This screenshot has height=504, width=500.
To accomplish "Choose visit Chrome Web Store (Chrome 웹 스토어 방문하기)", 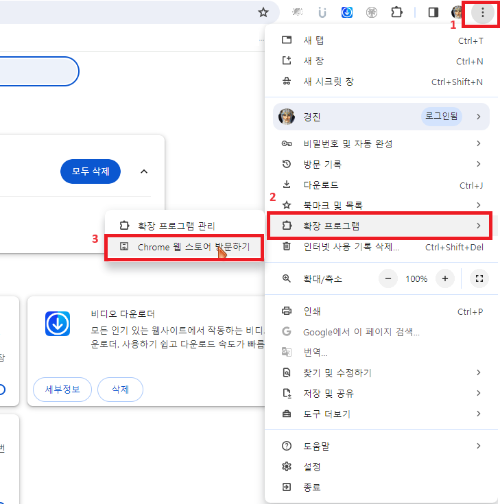I will click(184, 247).
